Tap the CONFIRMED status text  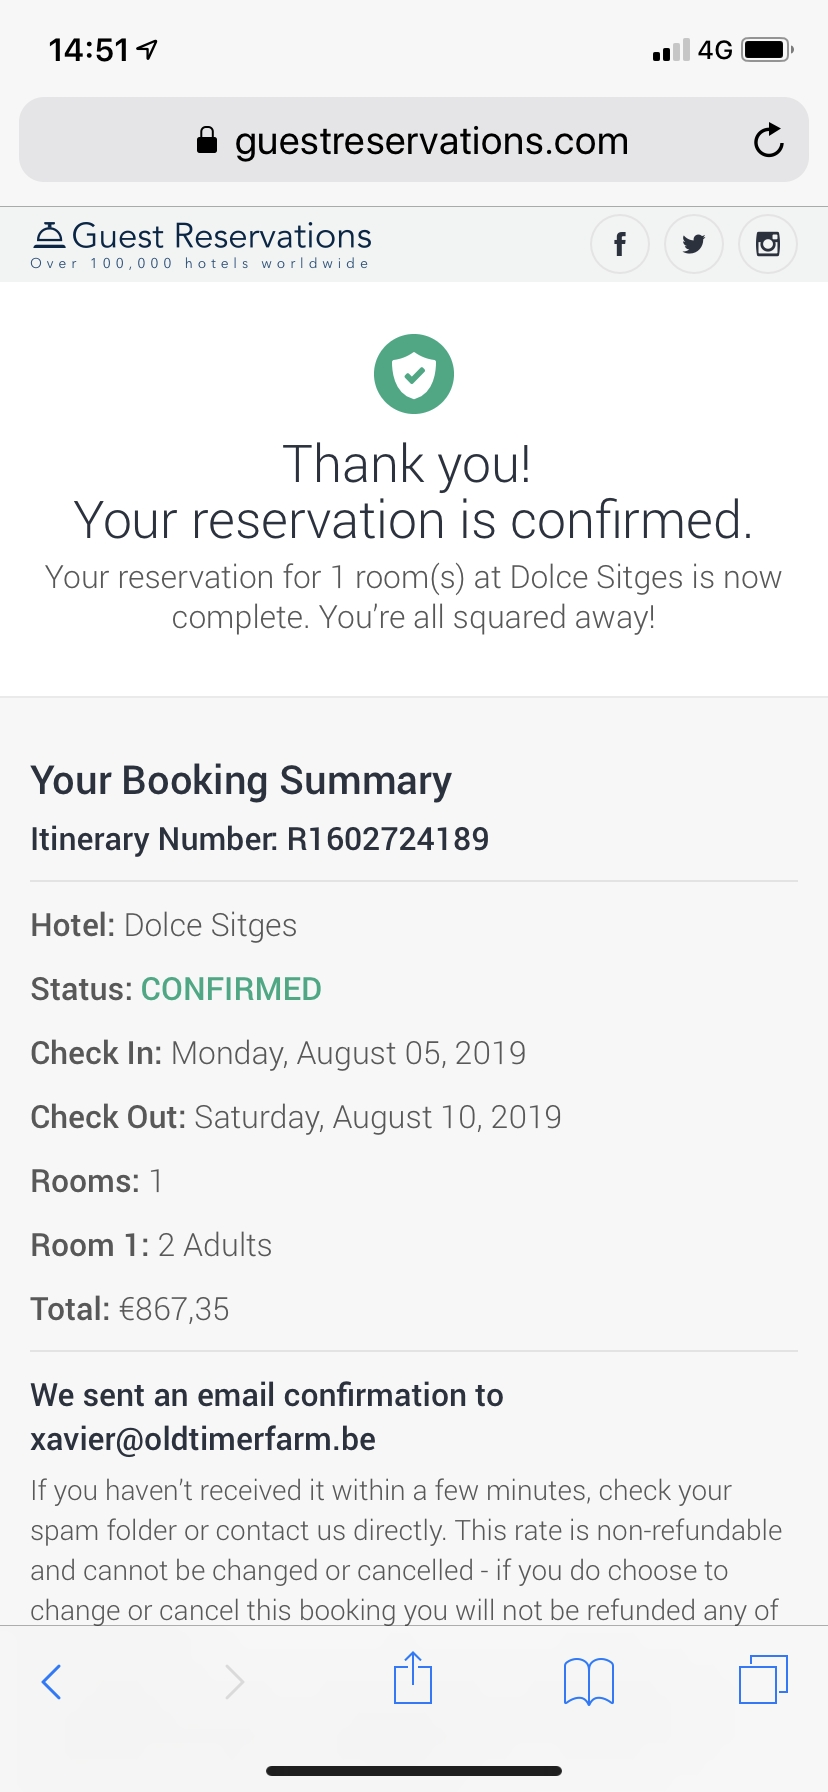[x=231, y=989]
